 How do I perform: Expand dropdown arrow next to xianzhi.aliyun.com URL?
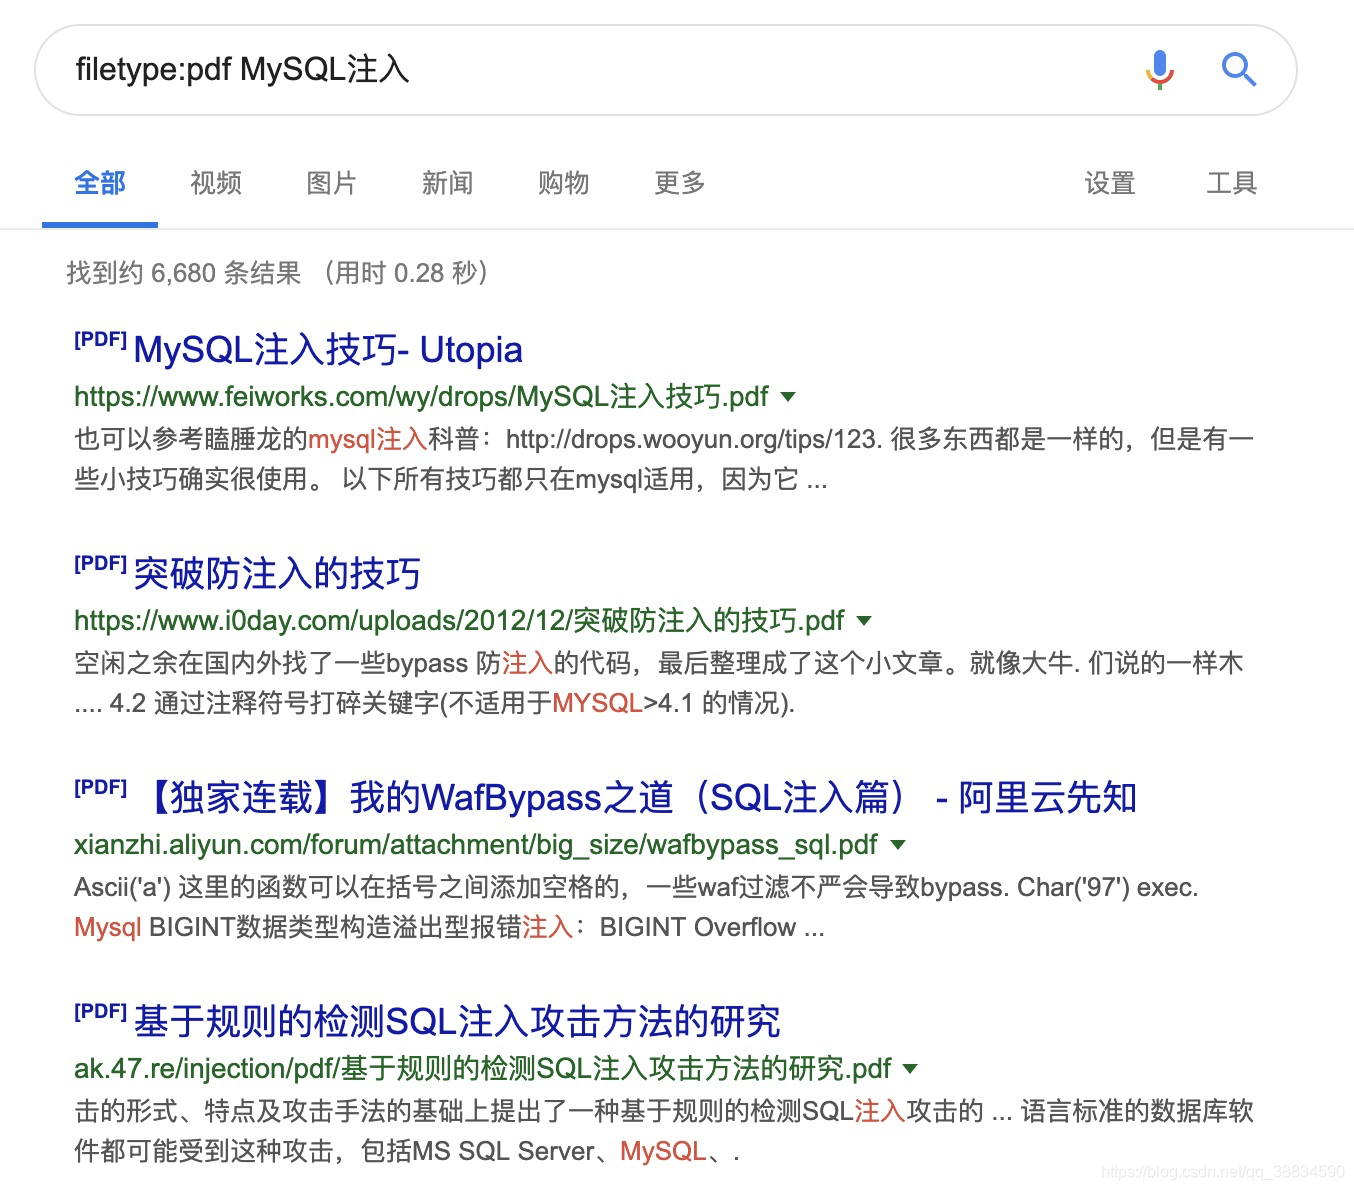(x=898, y=845)
